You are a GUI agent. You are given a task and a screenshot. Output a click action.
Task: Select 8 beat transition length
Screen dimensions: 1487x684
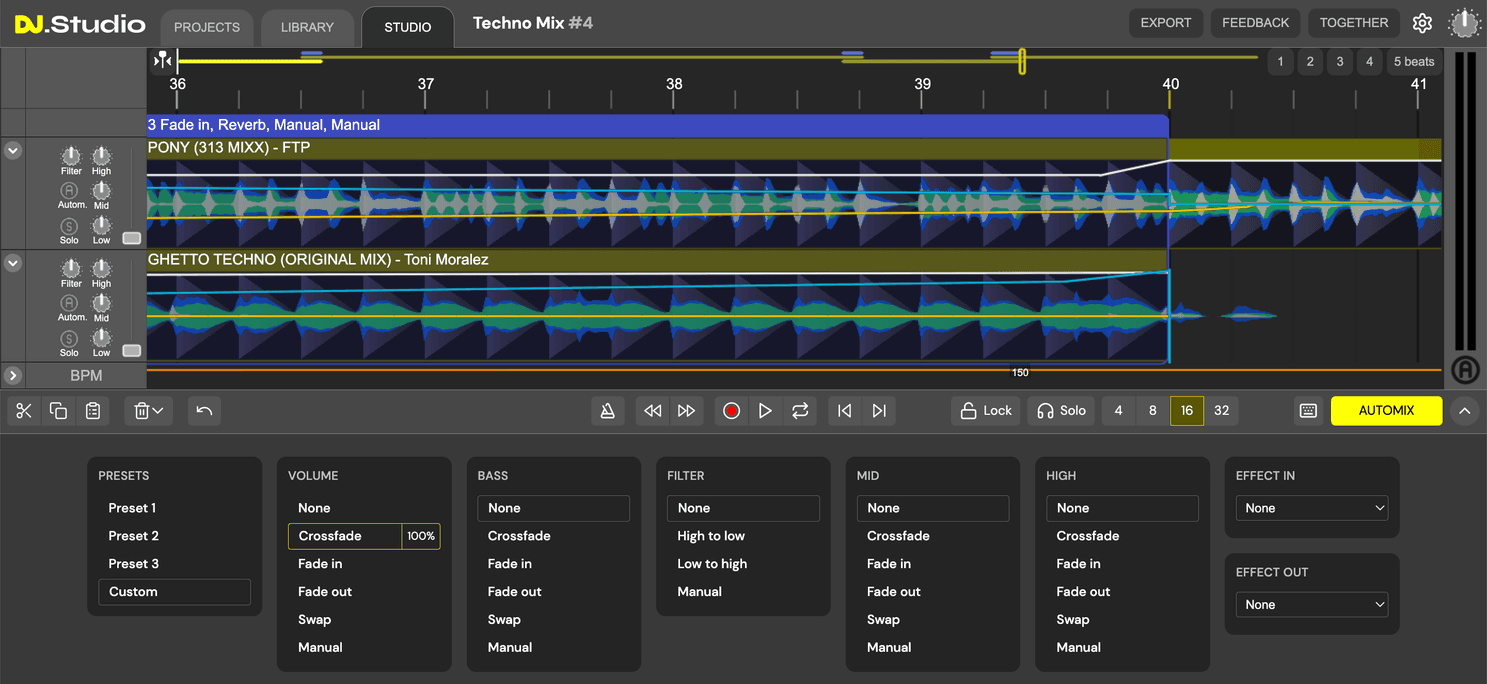tap(1153, 411)
